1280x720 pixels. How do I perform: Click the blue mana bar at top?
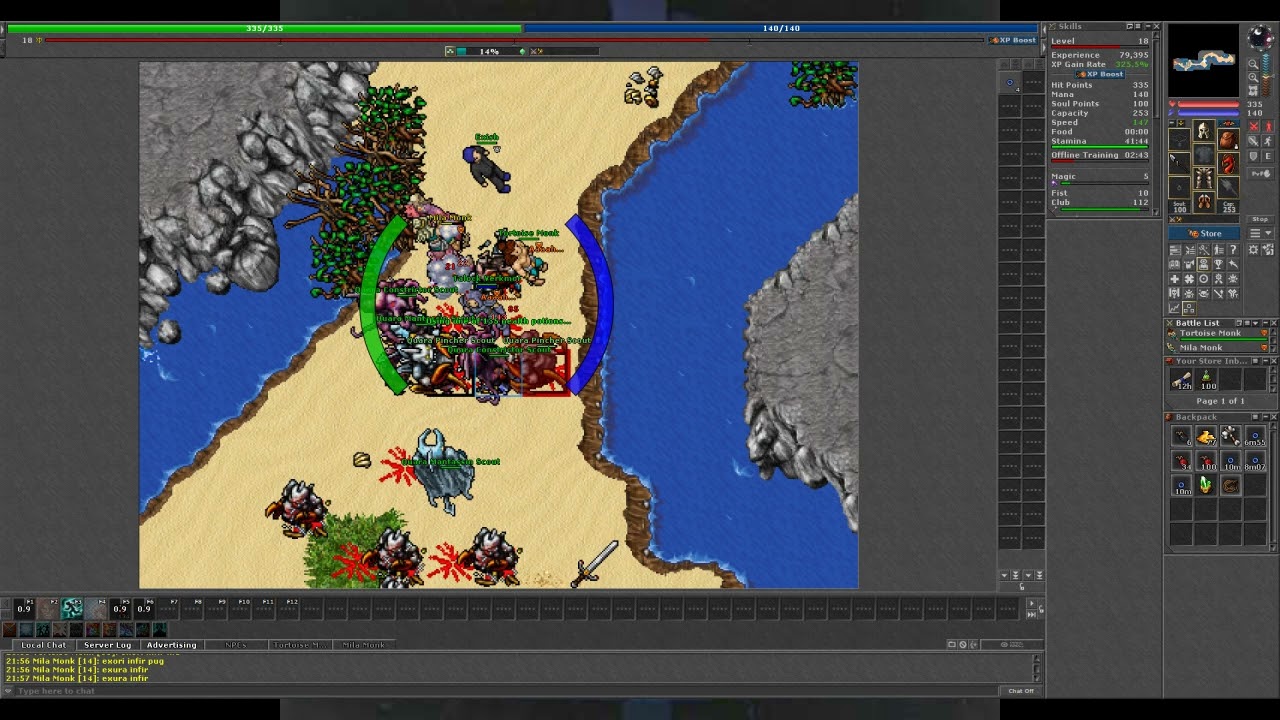[x=780, y=29]
